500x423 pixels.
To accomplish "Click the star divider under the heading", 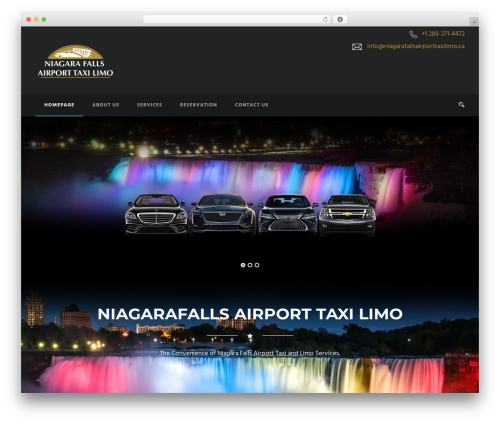I will click(x=250, y=336).
